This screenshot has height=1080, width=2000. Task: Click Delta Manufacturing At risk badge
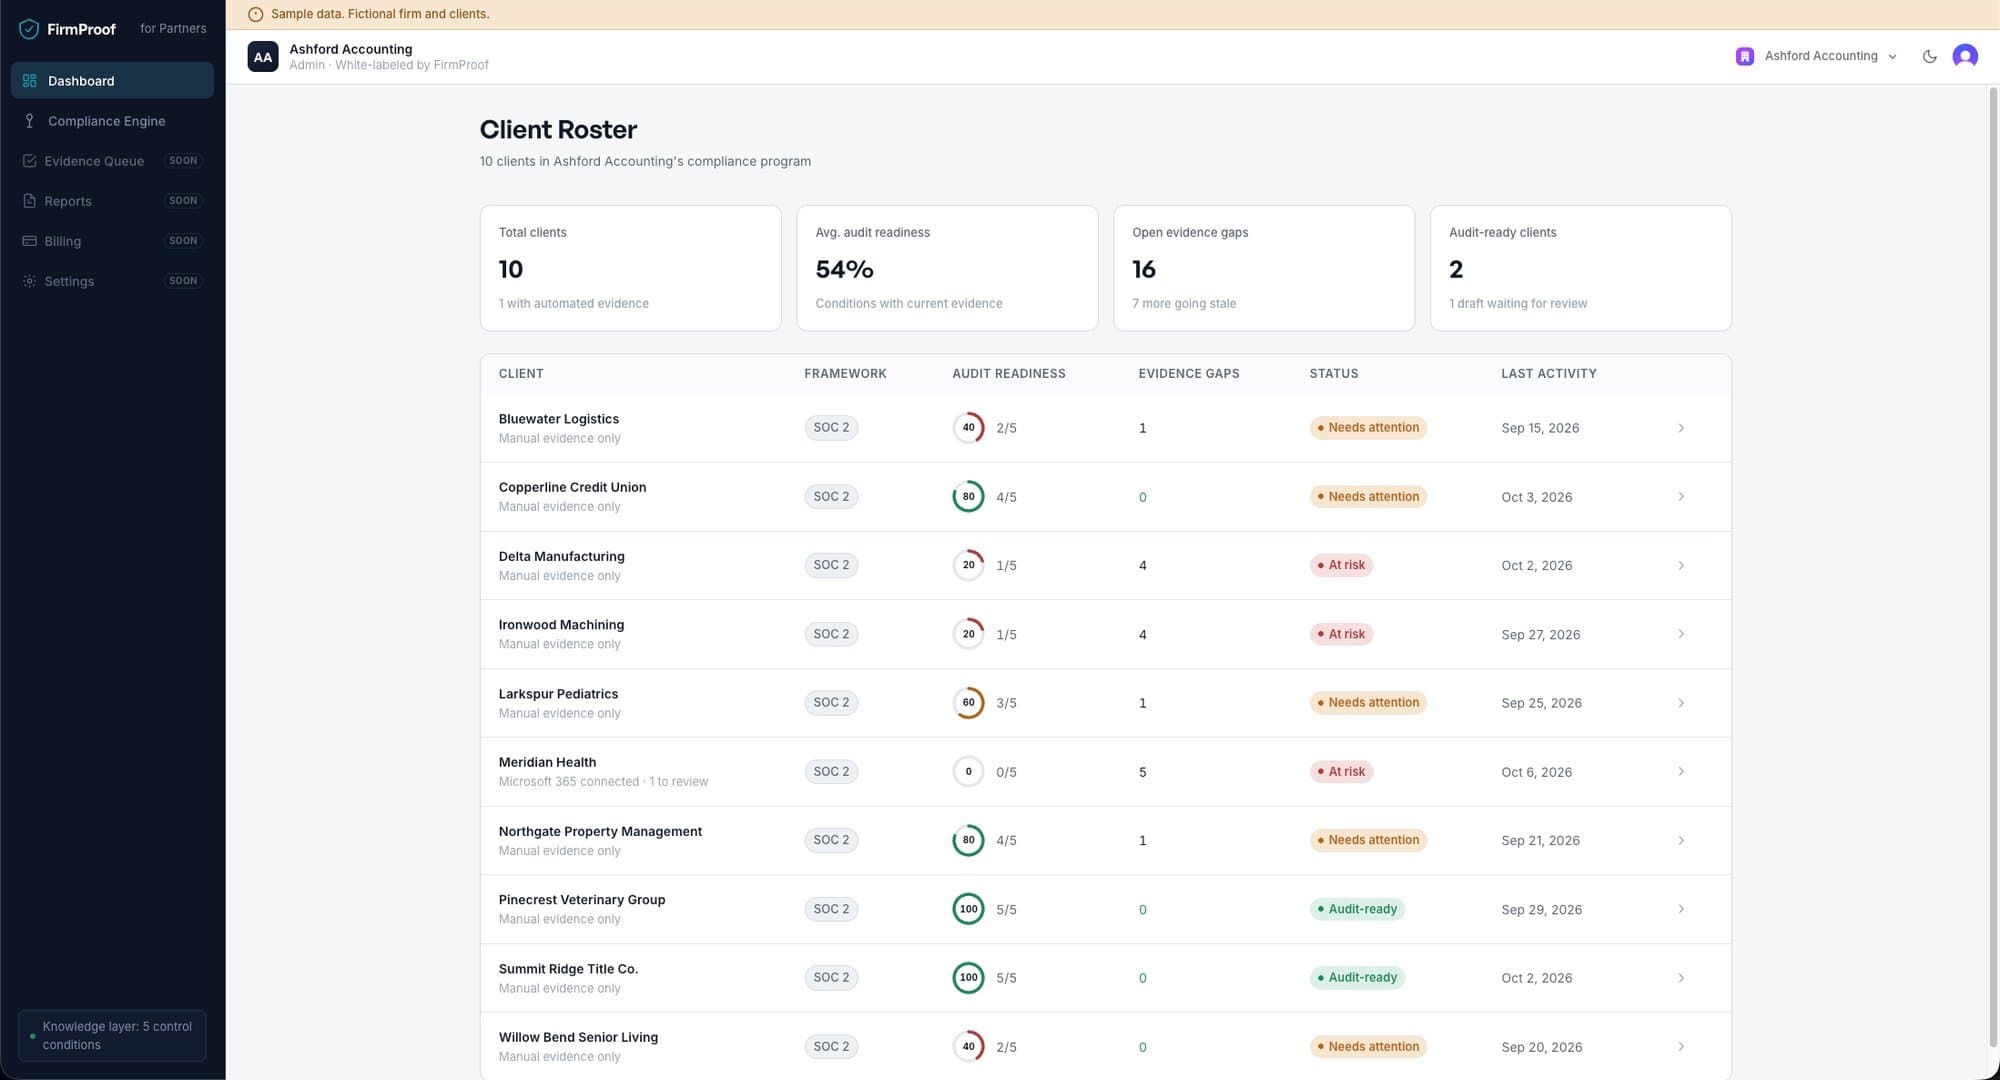(x=1341, y=565)
